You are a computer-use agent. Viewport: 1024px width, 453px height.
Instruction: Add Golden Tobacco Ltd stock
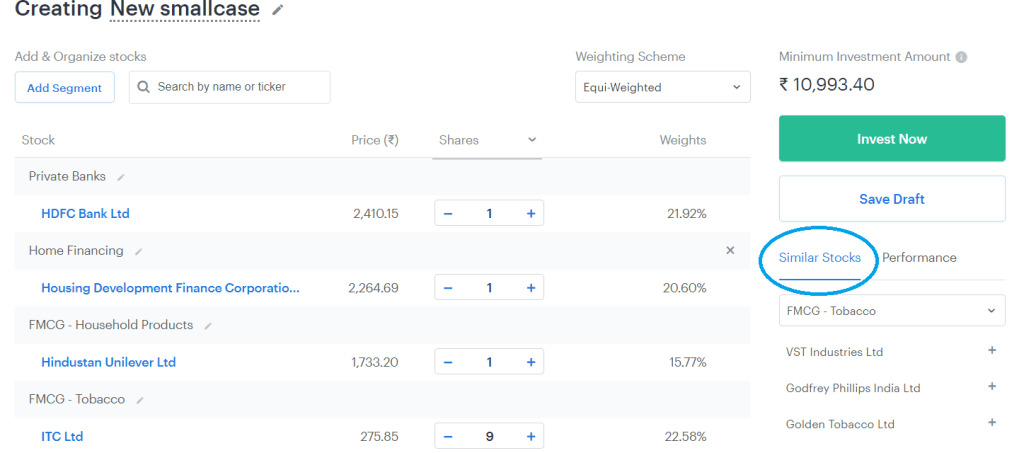click(992, 422)
